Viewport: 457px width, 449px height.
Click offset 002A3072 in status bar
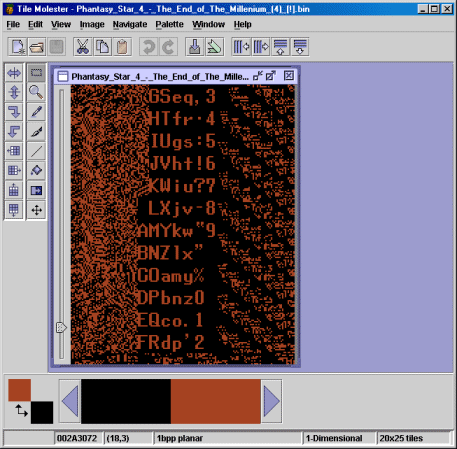click(x=77, y=438)
